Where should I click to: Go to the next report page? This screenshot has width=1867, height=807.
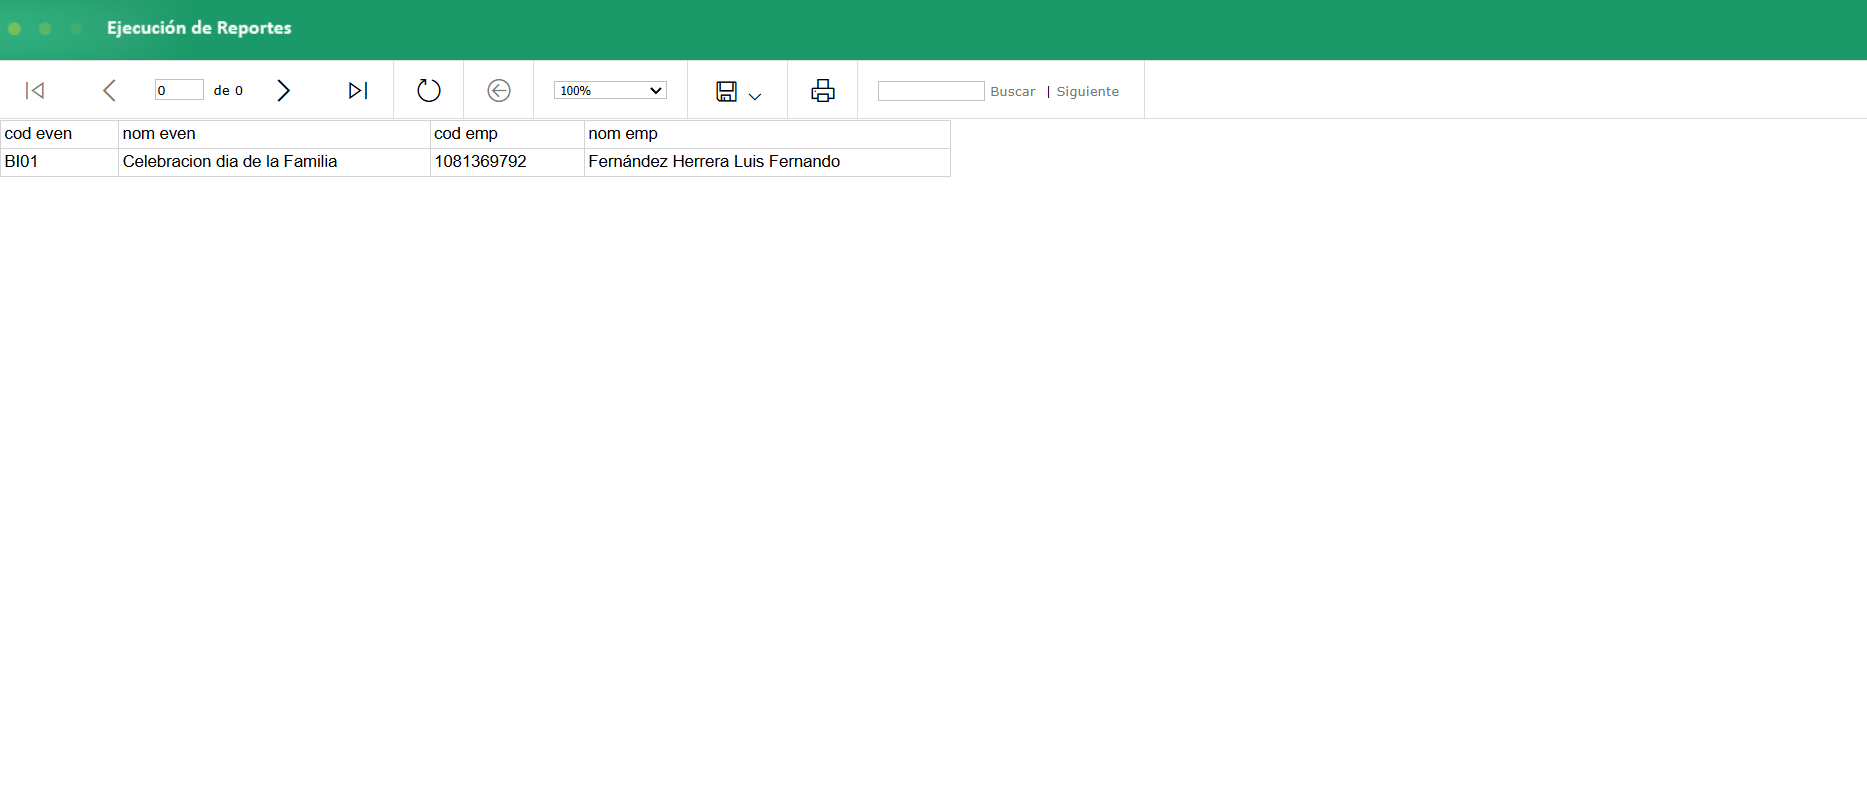283,91
